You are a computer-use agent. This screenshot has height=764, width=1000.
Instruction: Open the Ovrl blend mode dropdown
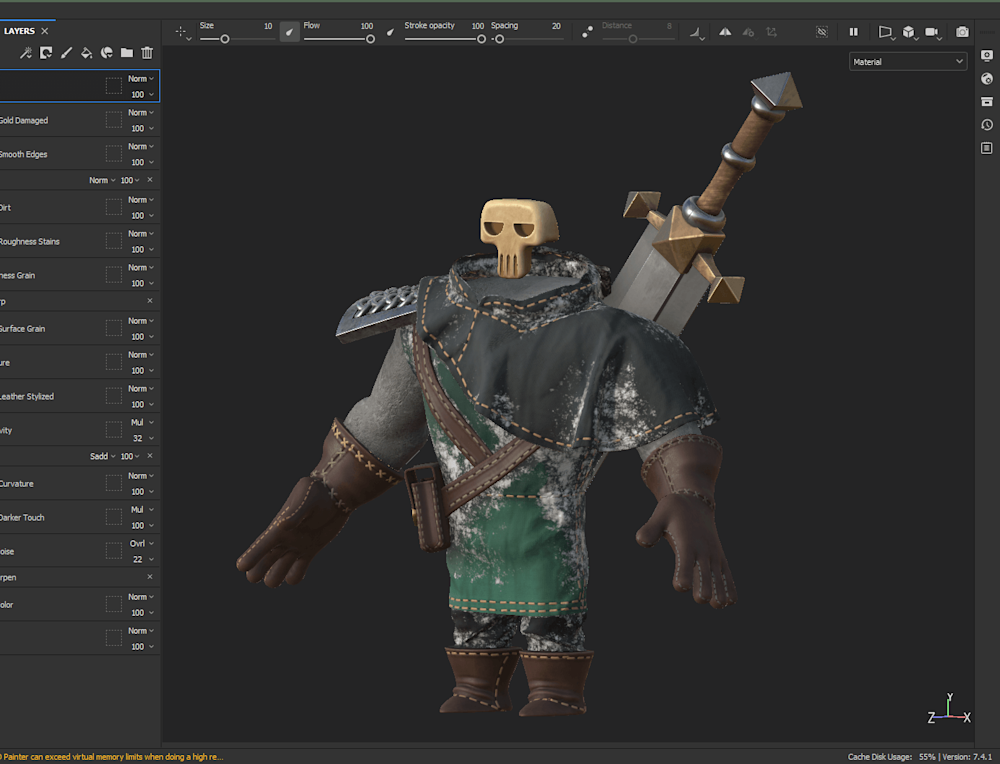coord(141,544)
